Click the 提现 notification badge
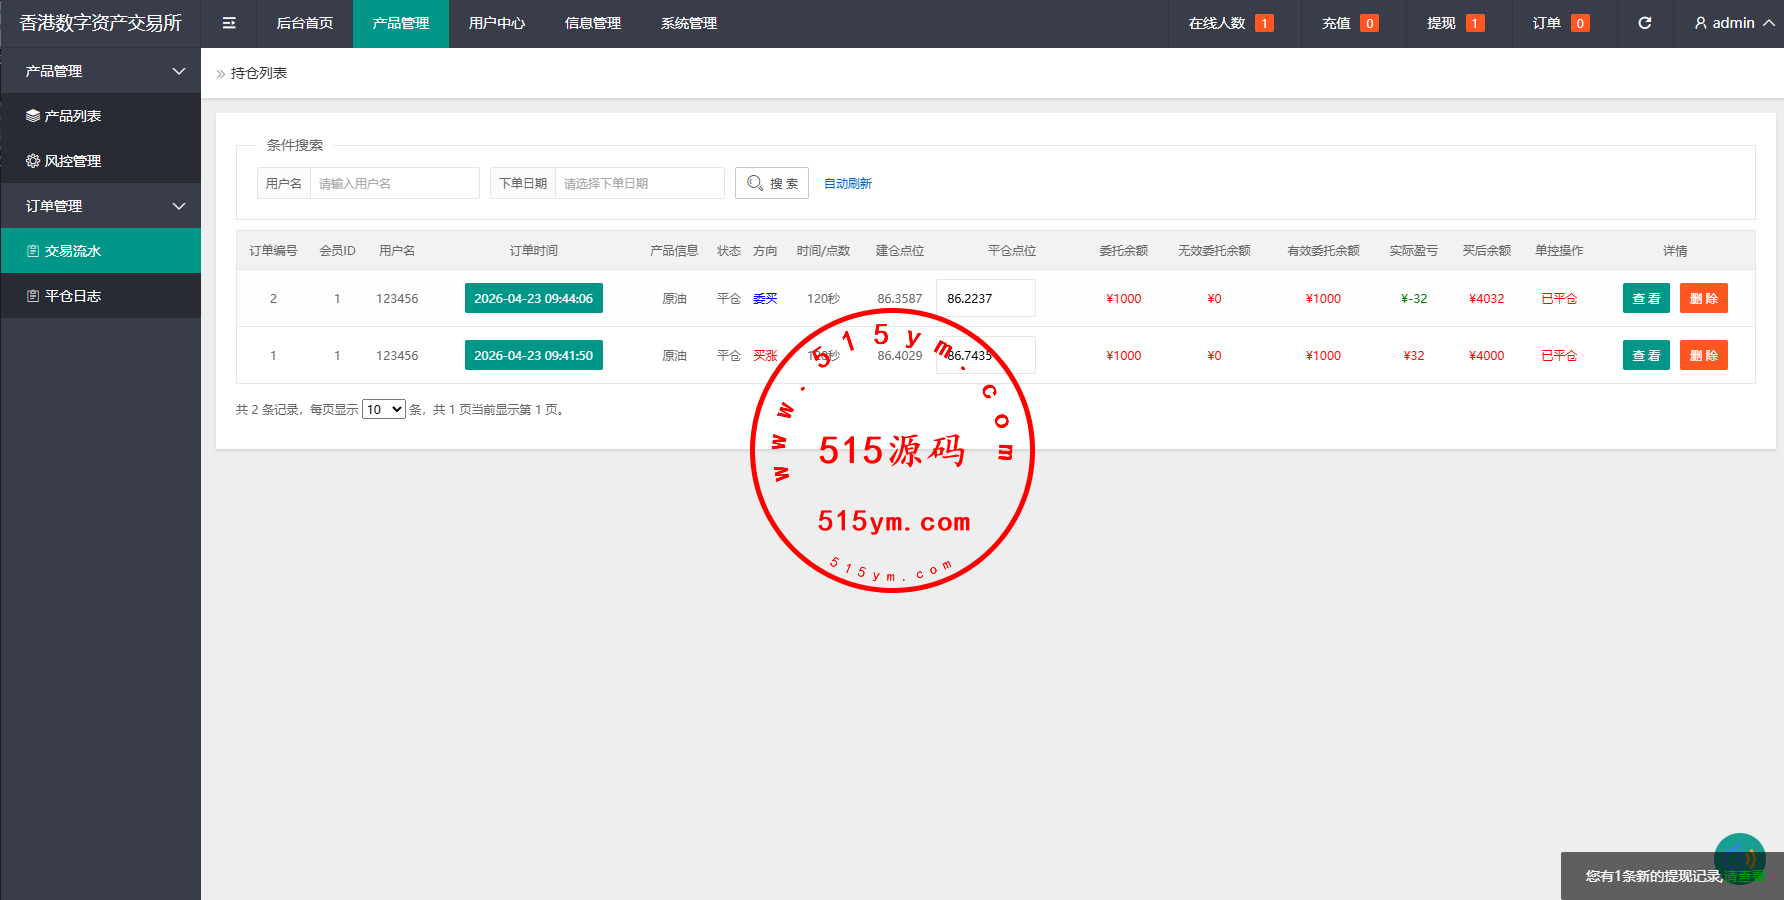This screenshot has height=900, width=1784. point(1475,23)
